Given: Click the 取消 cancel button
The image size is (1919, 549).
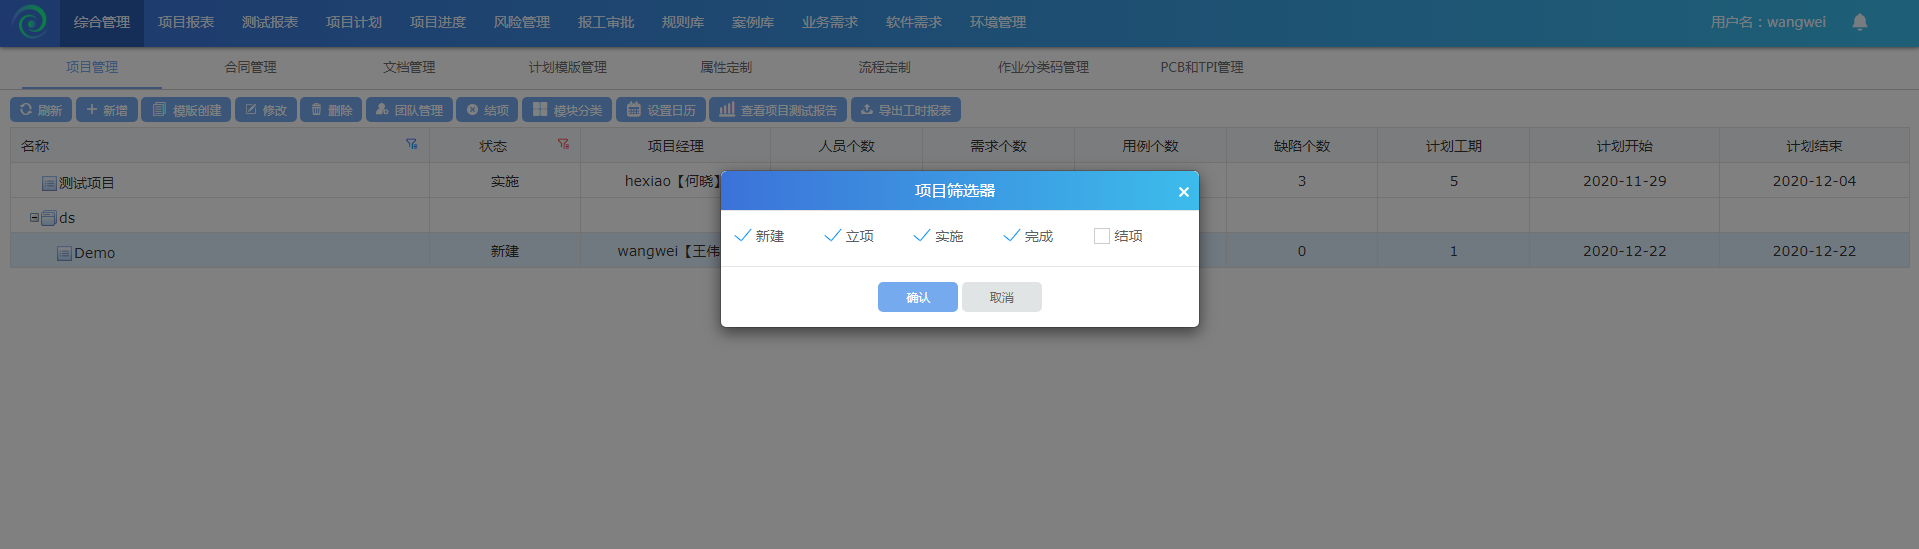Looking at the screenshot, I should click(1001, 297).
